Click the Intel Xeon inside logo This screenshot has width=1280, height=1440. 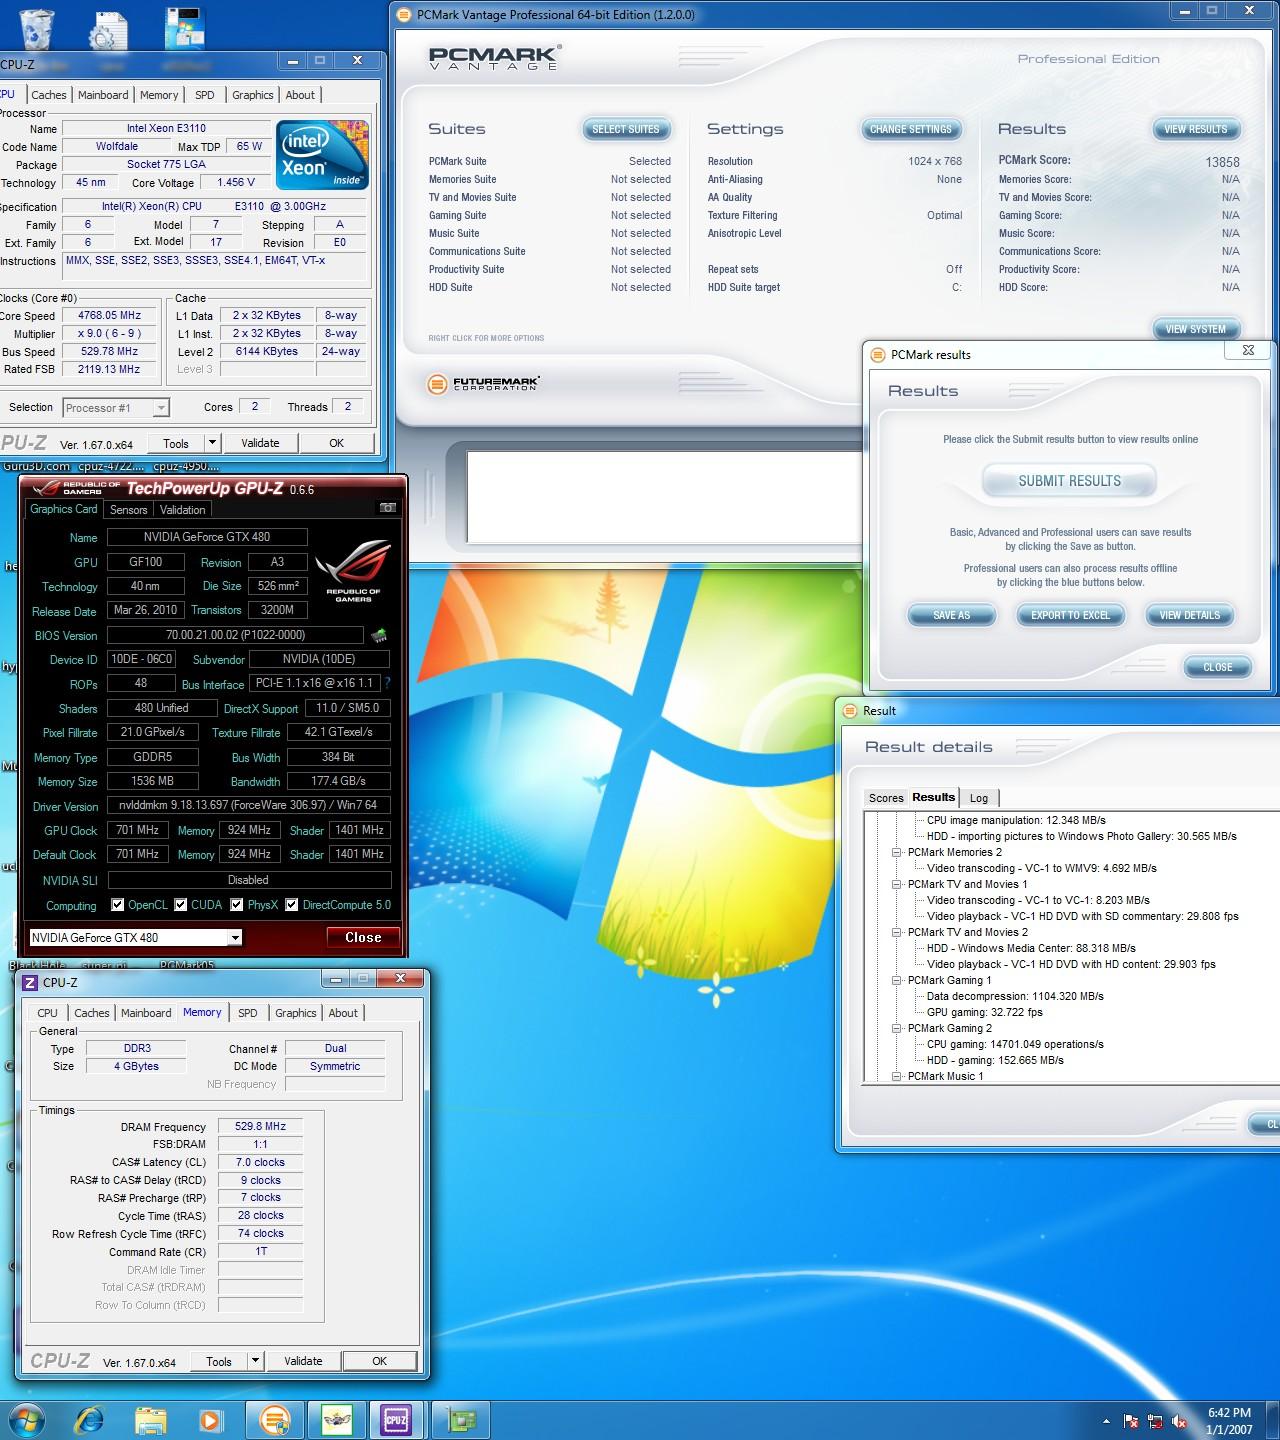pyautogui.click(x=322, y=155)
